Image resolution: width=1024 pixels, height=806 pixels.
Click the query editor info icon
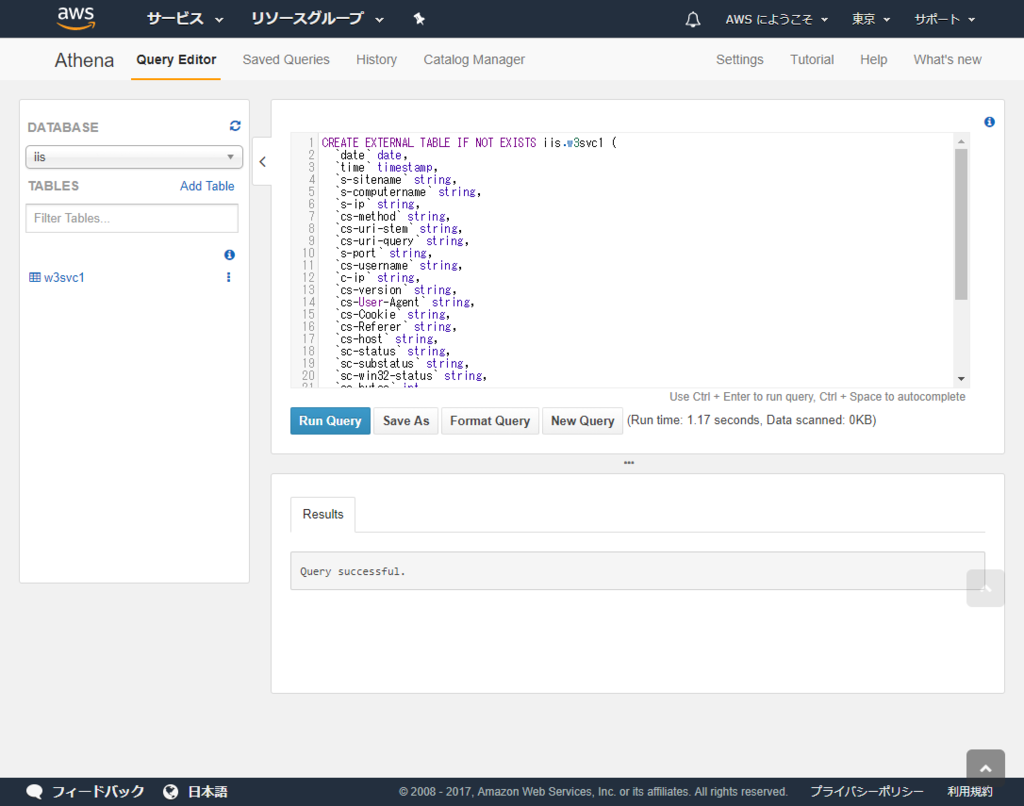point(989,122)
